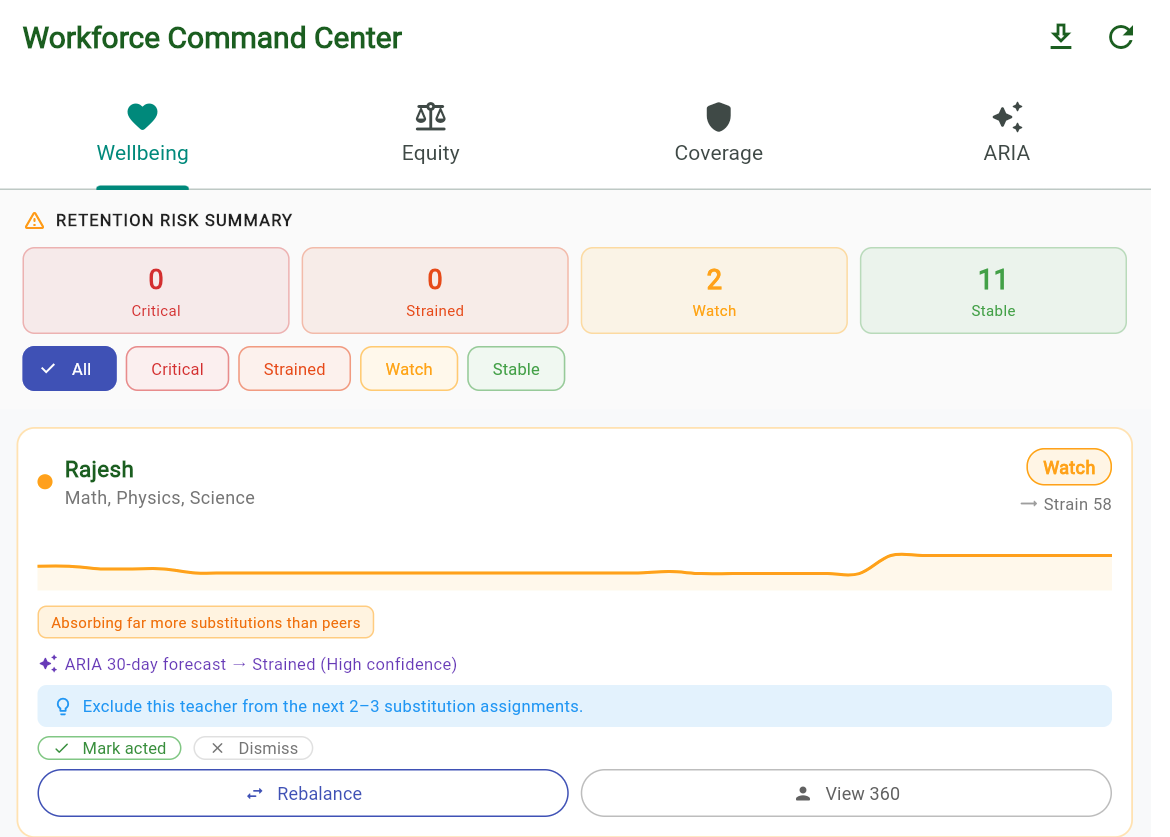Dismiss the substitution recommendation
1170x837 pixels.
coord(253,748)
